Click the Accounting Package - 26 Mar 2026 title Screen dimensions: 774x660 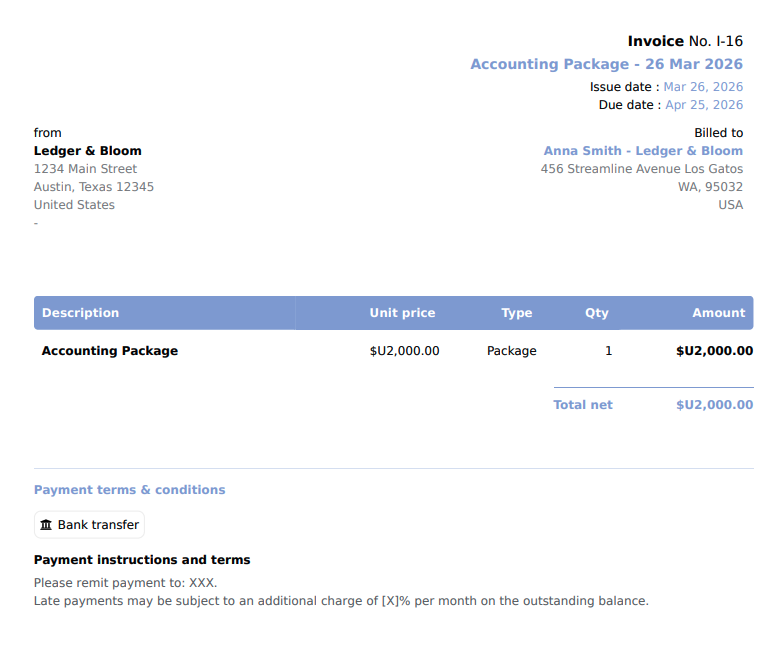click(606, 64)
